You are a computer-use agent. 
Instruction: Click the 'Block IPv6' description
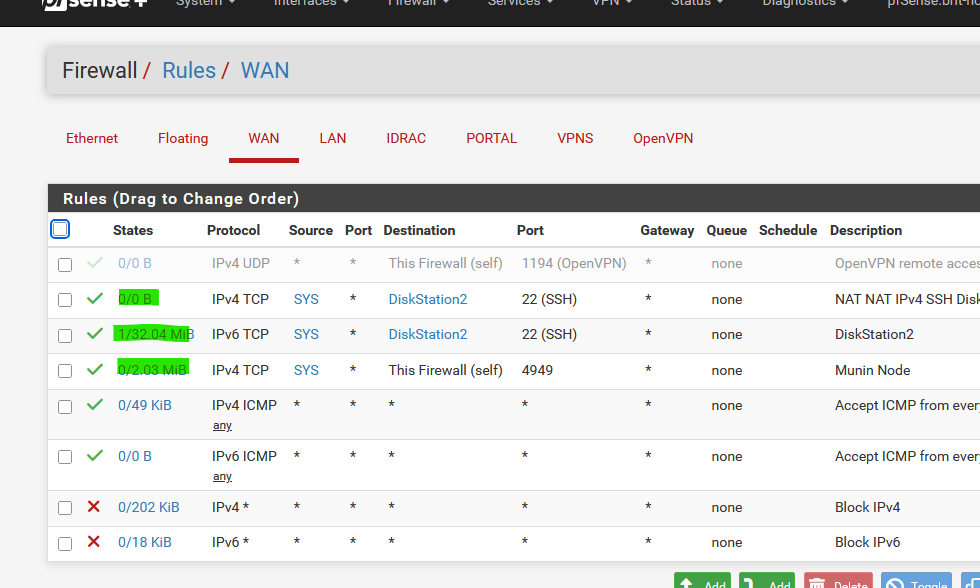pos(868,542)
